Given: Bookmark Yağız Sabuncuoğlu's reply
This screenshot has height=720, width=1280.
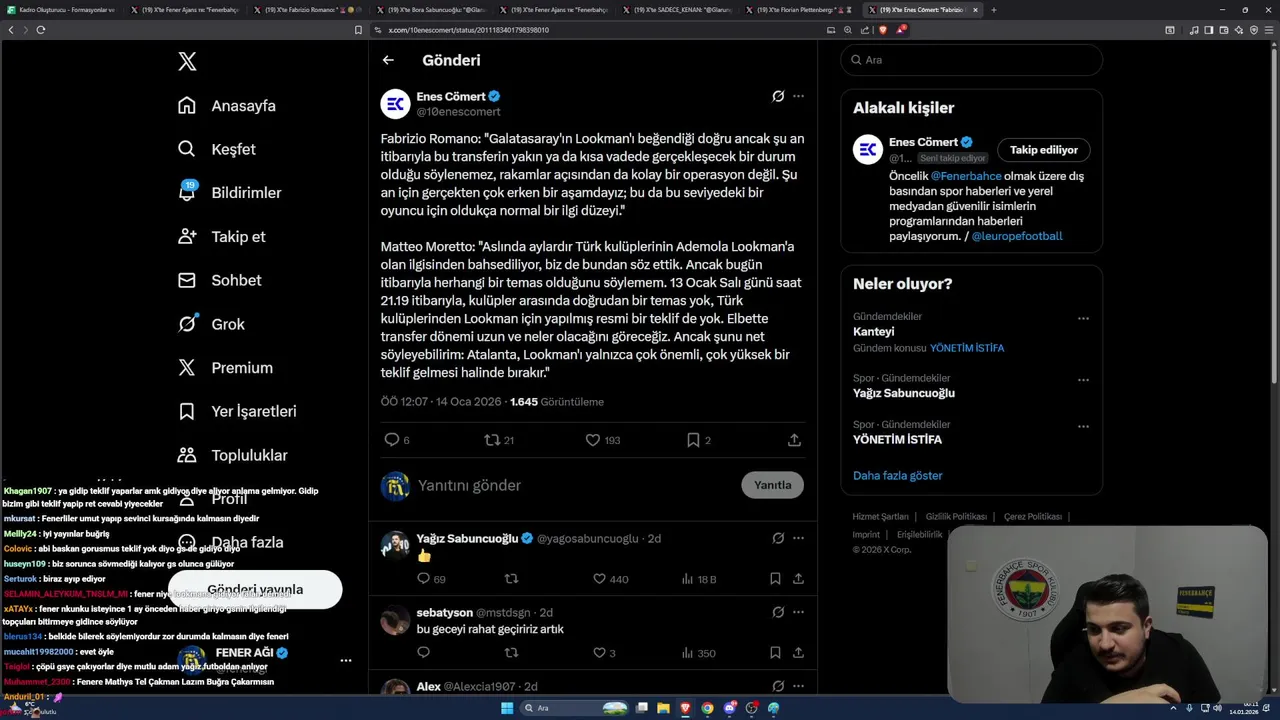Looking at the screenshot, I should point(775,578).
